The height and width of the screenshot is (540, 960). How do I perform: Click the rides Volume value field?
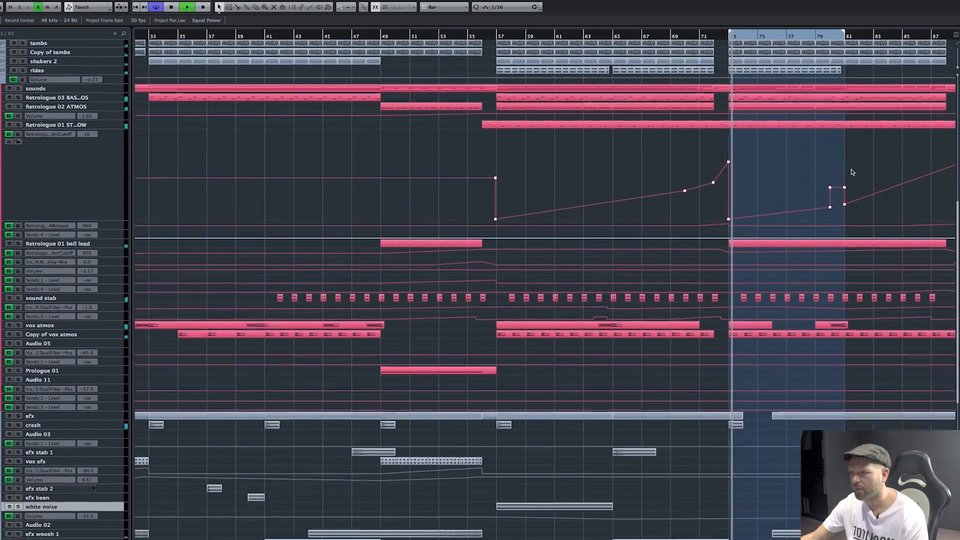pyautogui.click(x=92, y=80)
